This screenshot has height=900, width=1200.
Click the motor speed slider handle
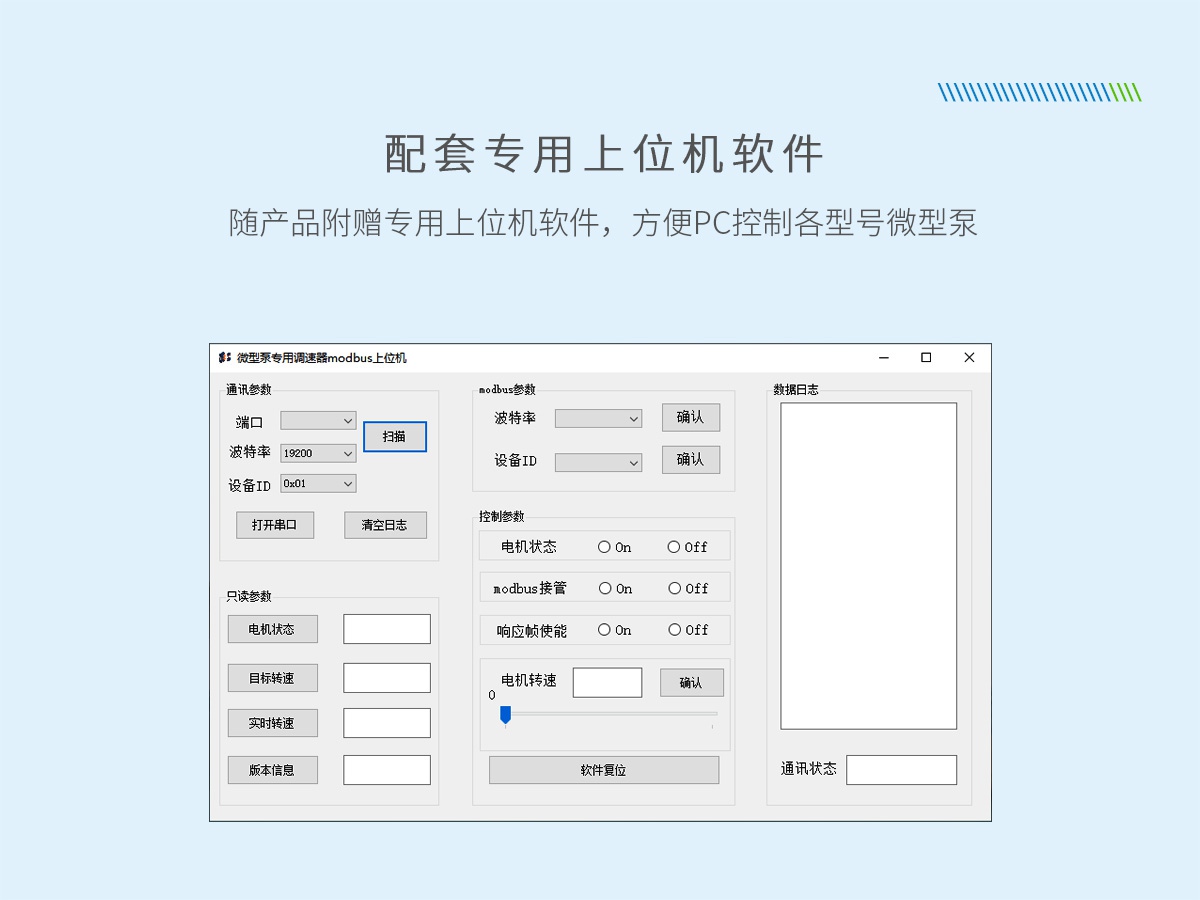507,712
